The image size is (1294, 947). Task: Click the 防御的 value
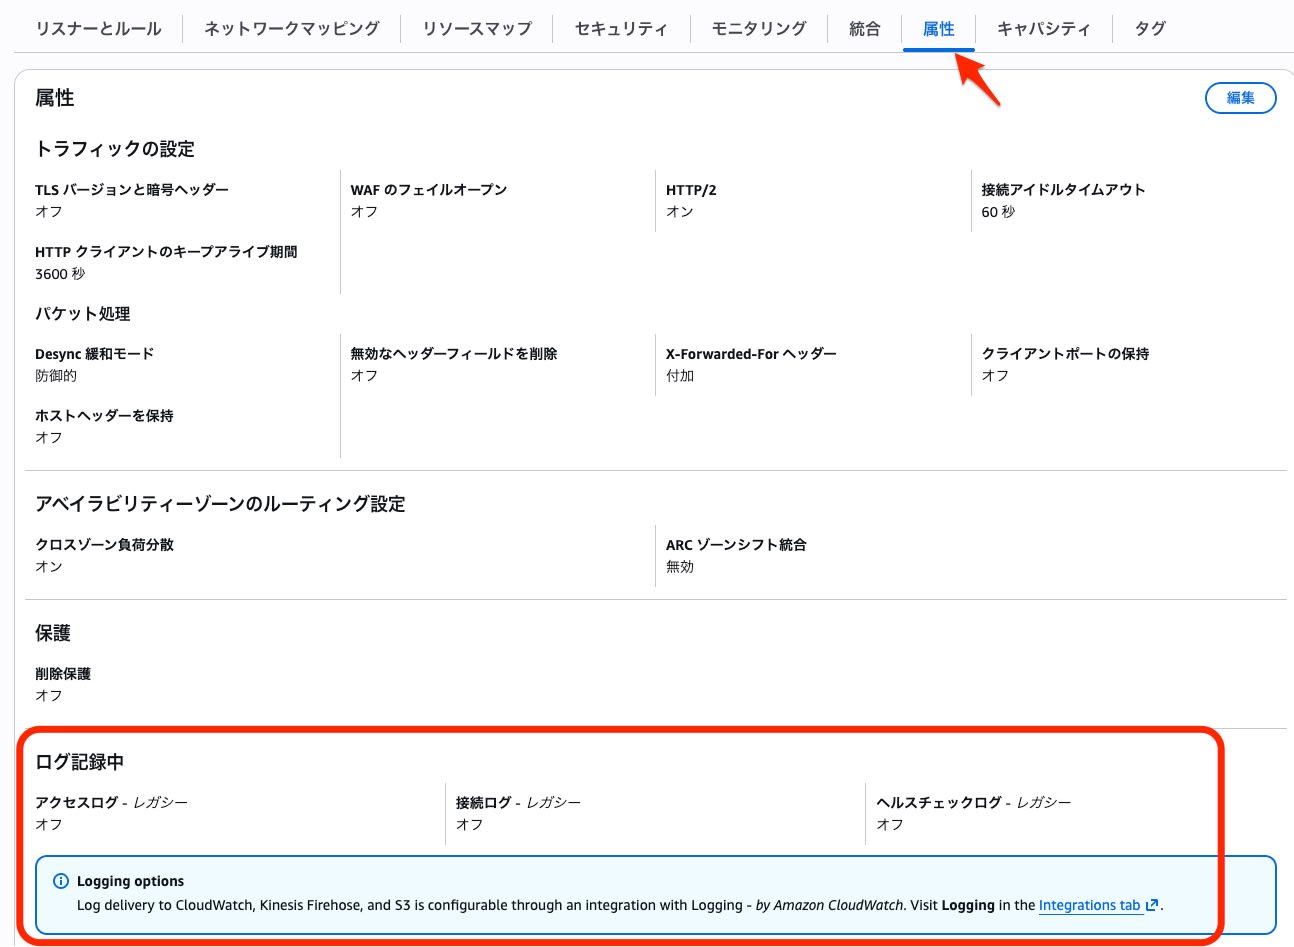click(56, 376)
